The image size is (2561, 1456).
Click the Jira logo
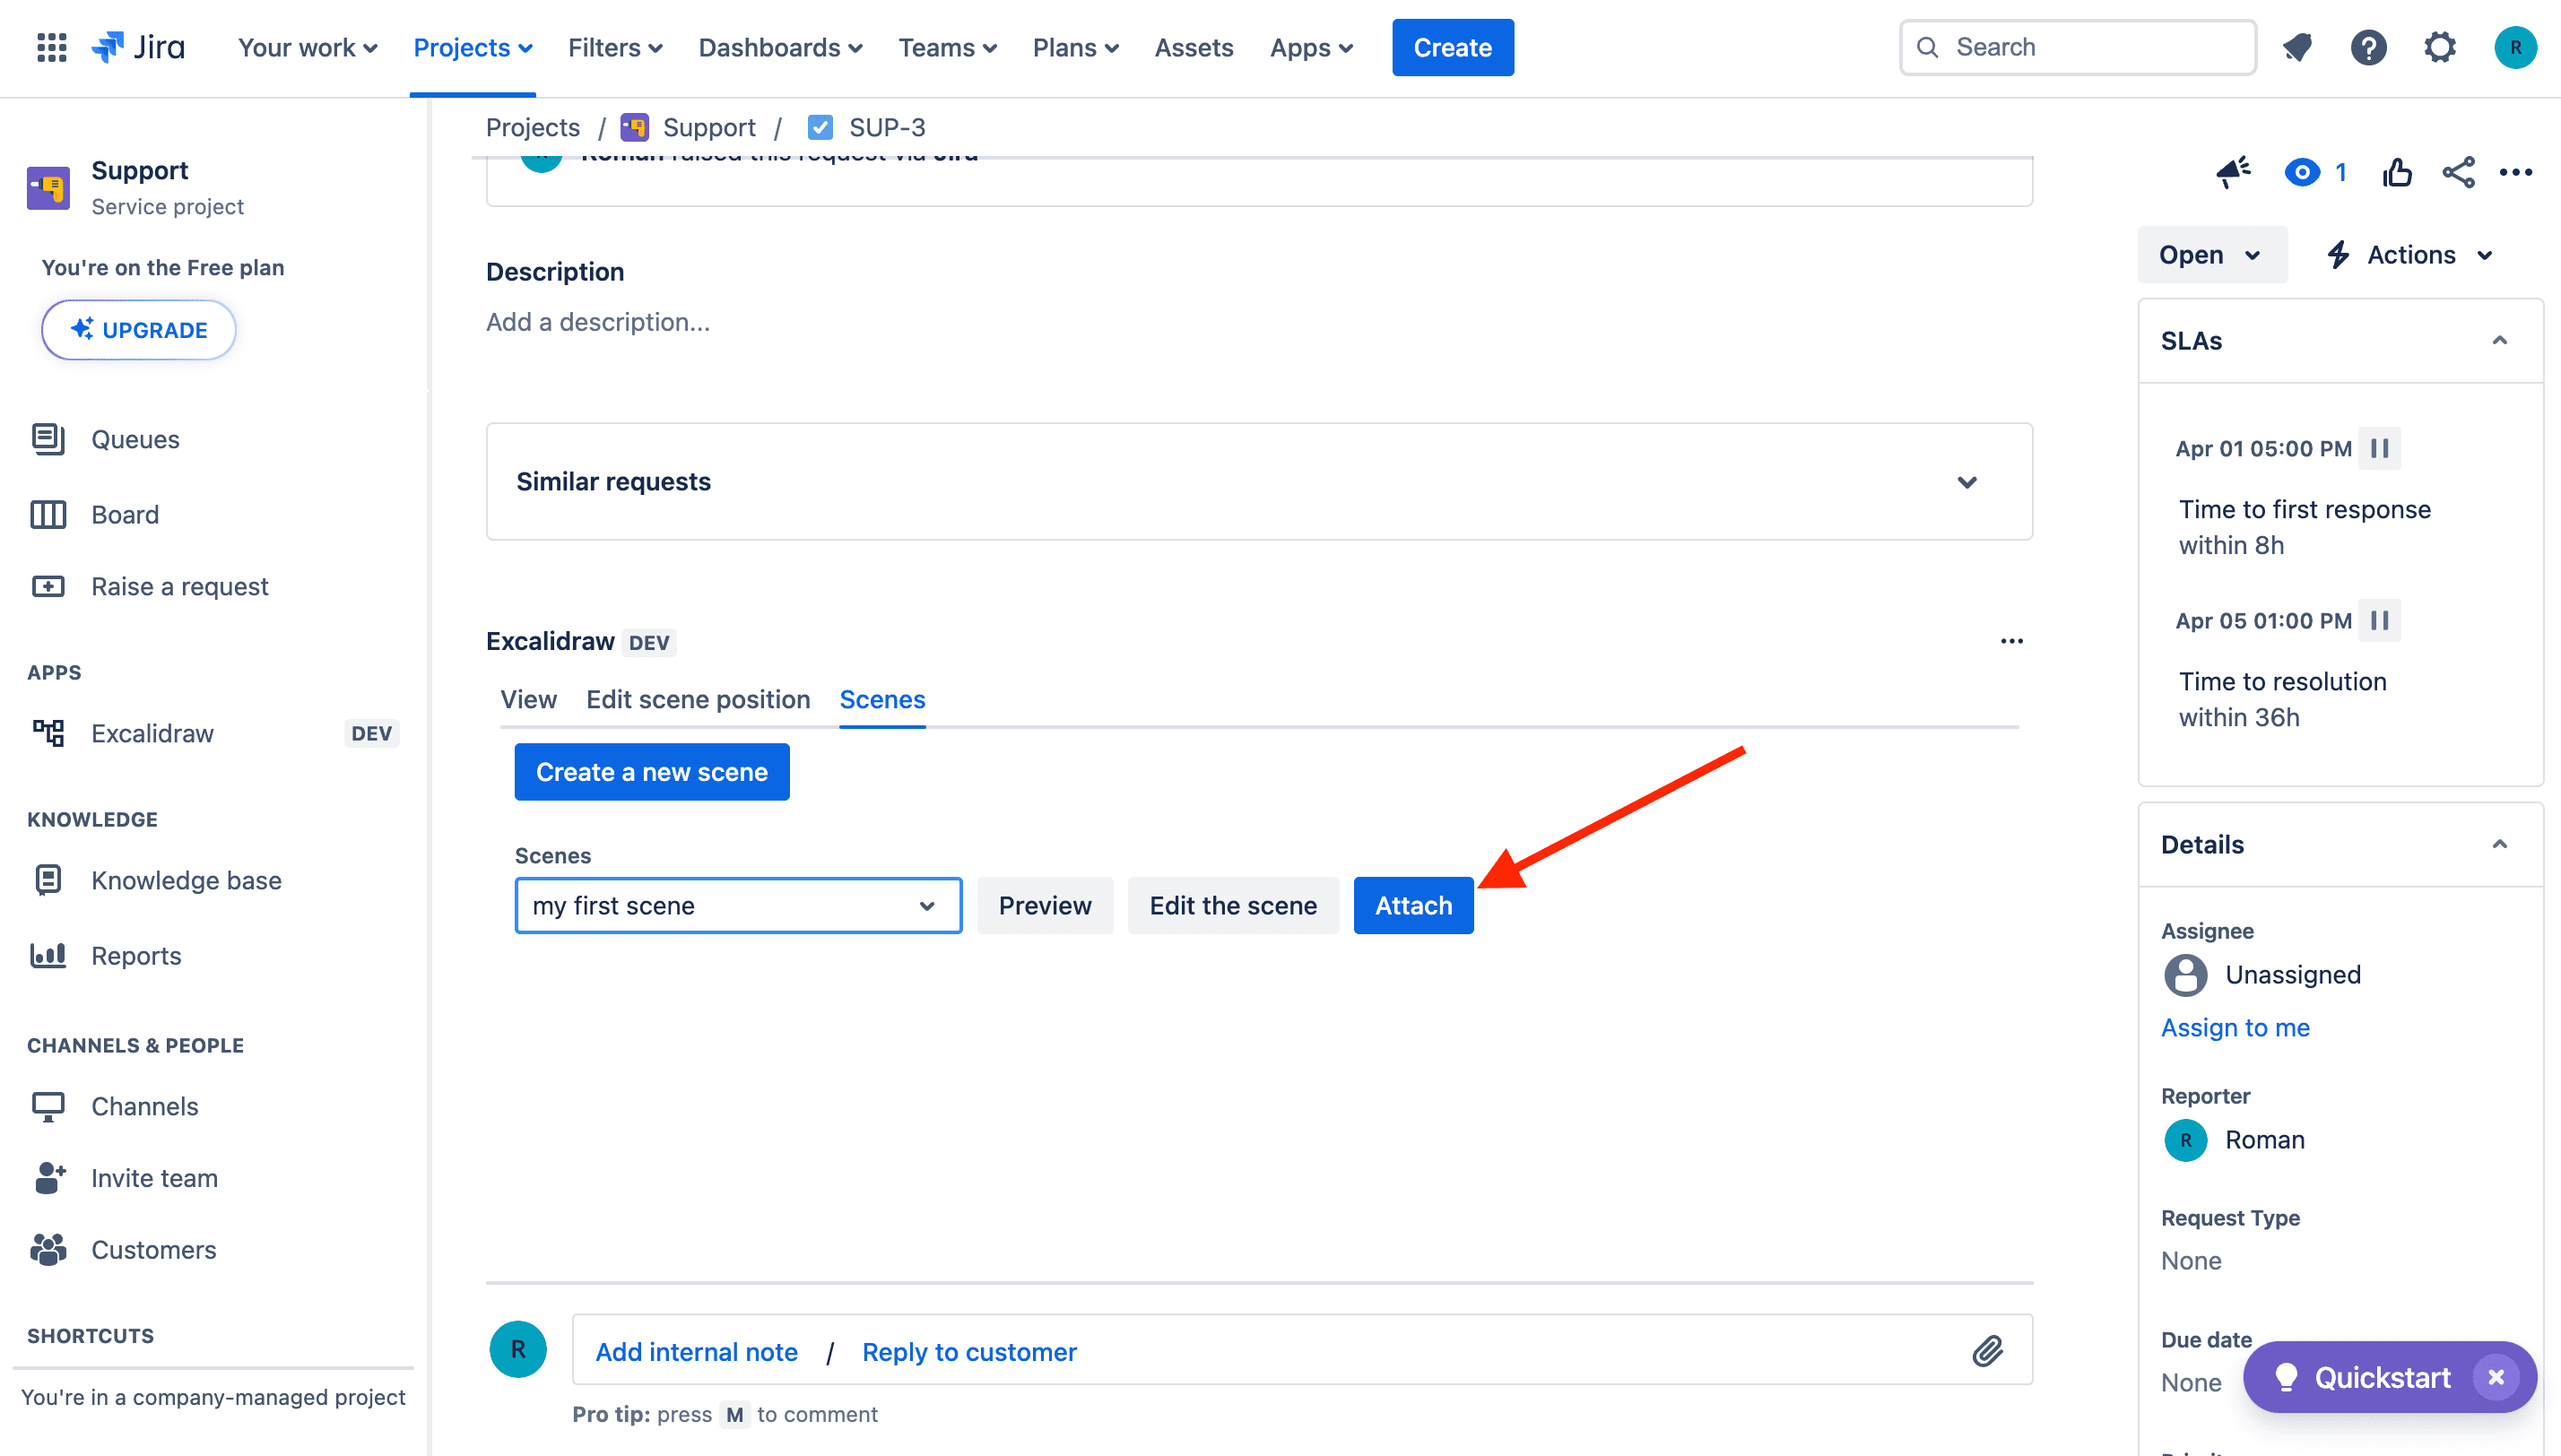click(x=138, y=47)
